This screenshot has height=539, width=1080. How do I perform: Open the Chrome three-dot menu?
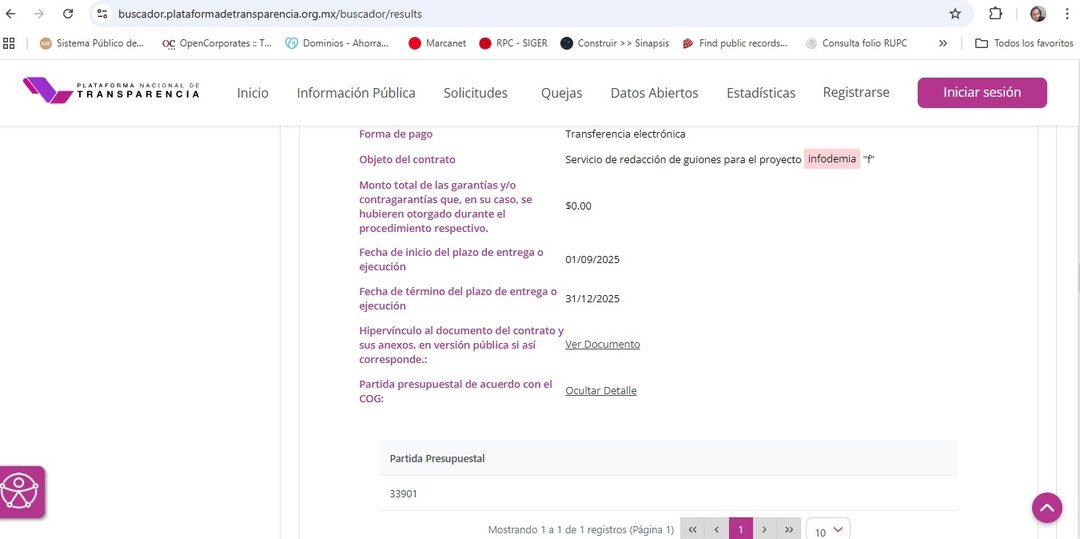click(x=1067, y=14)
